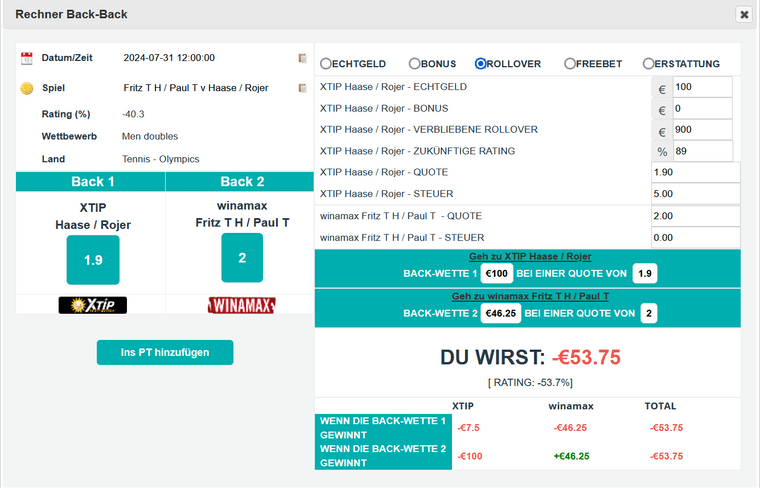Click the TOTAL column header
760x488 pixels.
coord(660,406)
